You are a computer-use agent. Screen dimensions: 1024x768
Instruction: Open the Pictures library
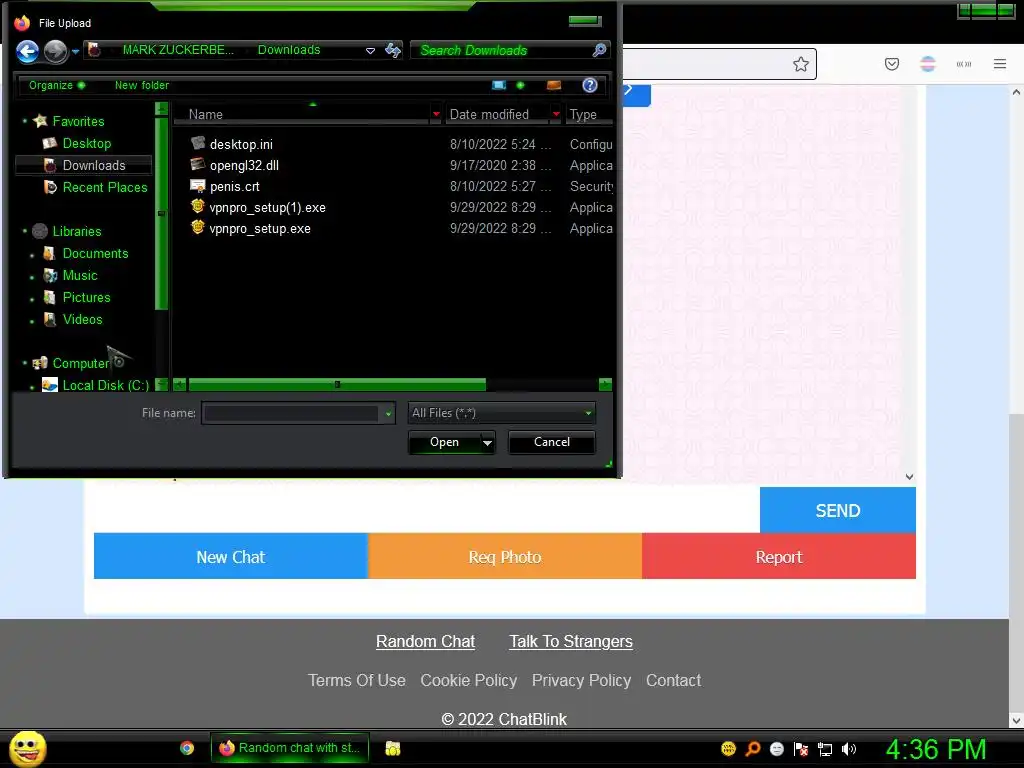coord(86,297)
